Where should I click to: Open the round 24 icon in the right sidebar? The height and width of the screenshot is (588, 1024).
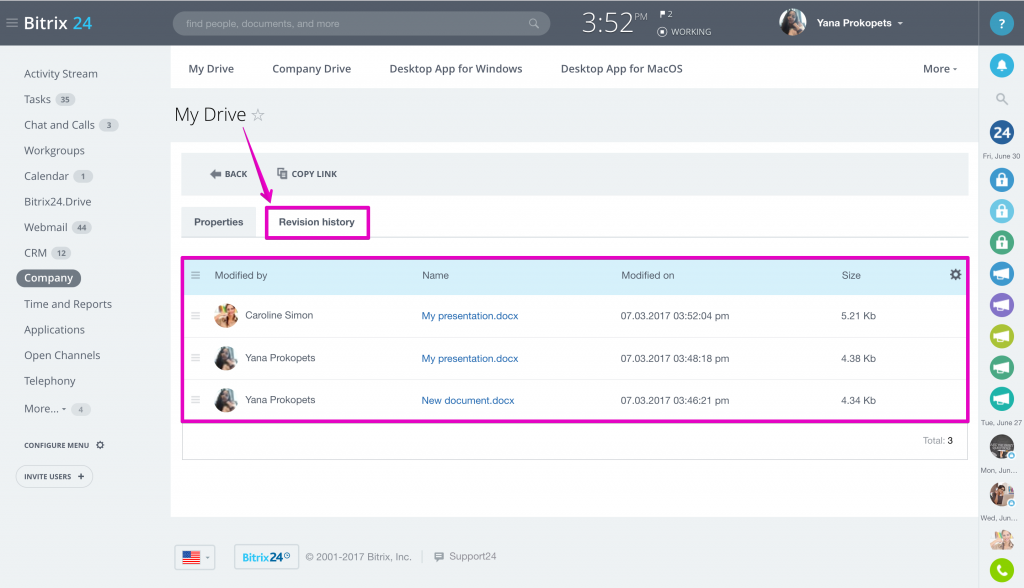pyautogui.click(x=1001, y=133)
